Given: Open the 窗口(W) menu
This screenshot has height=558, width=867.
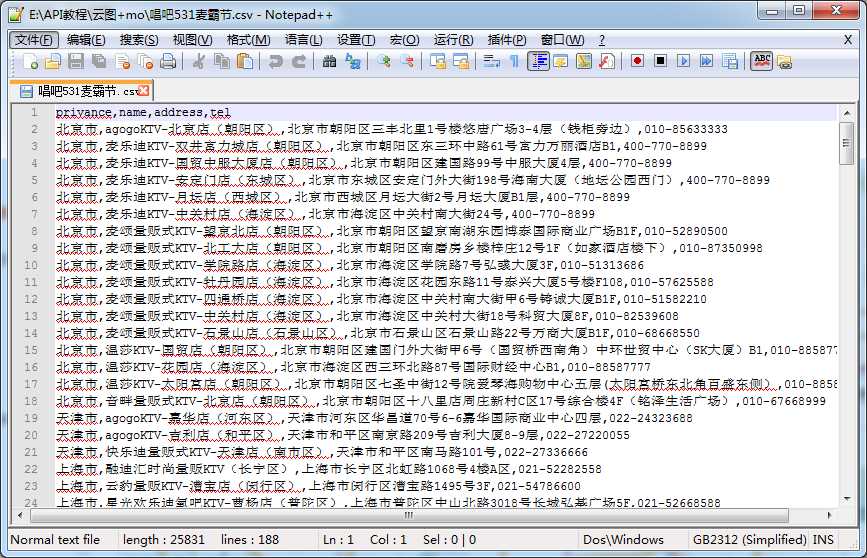Looking at the screenshot, I should [x=562, y=40].
